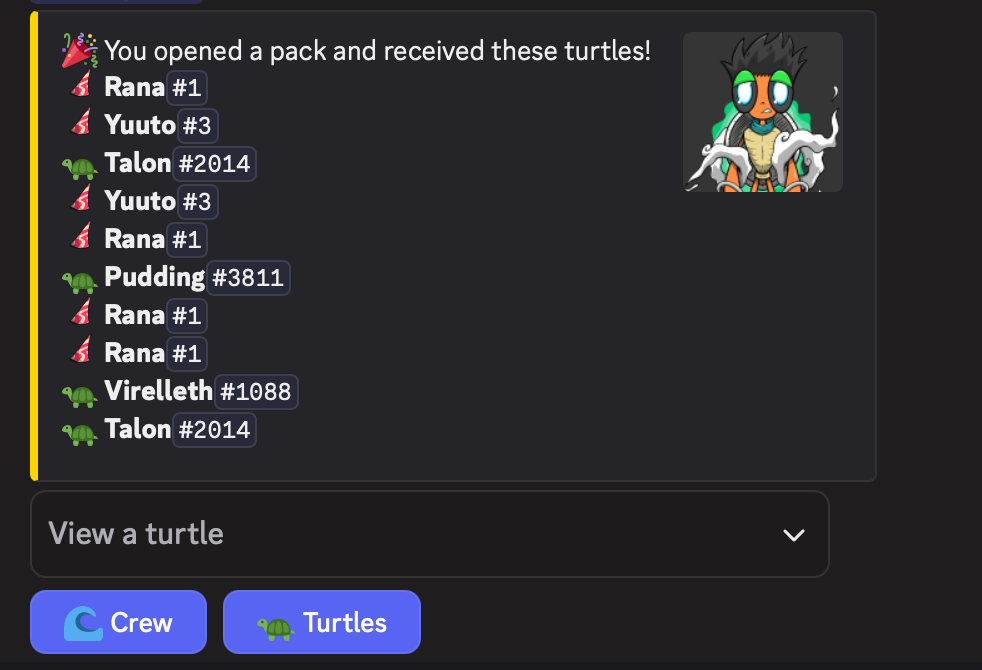Select the #3811 tag next to Pudding

(x=248, y=277)
